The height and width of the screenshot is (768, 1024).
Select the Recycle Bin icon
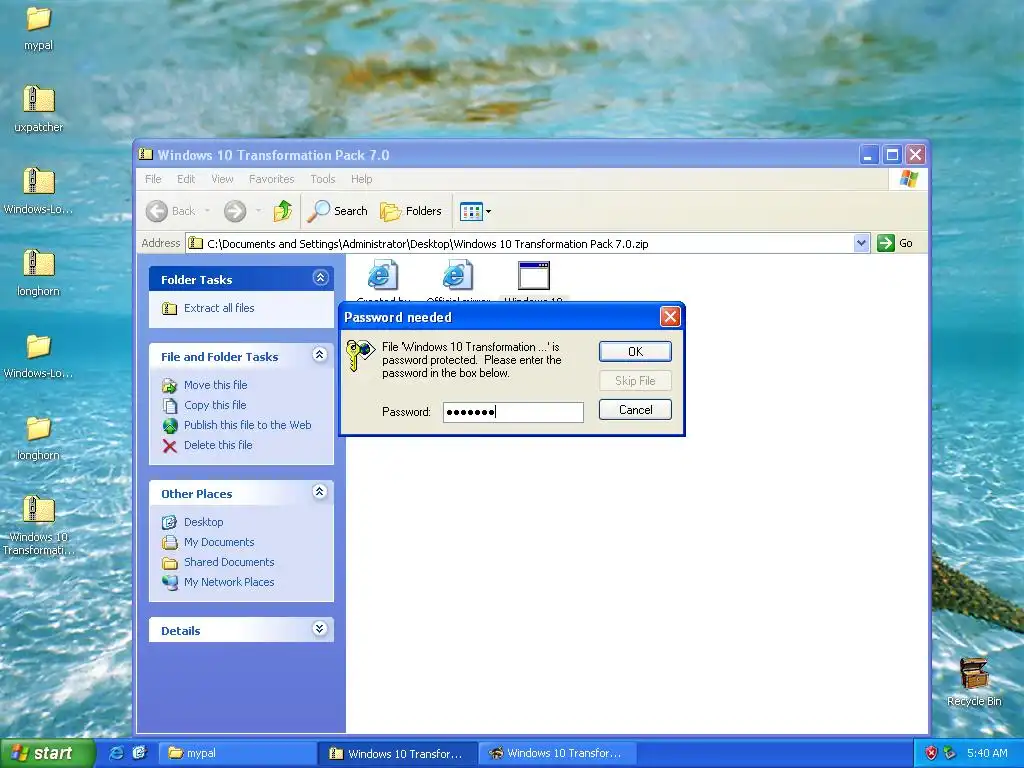click(974, 682)
